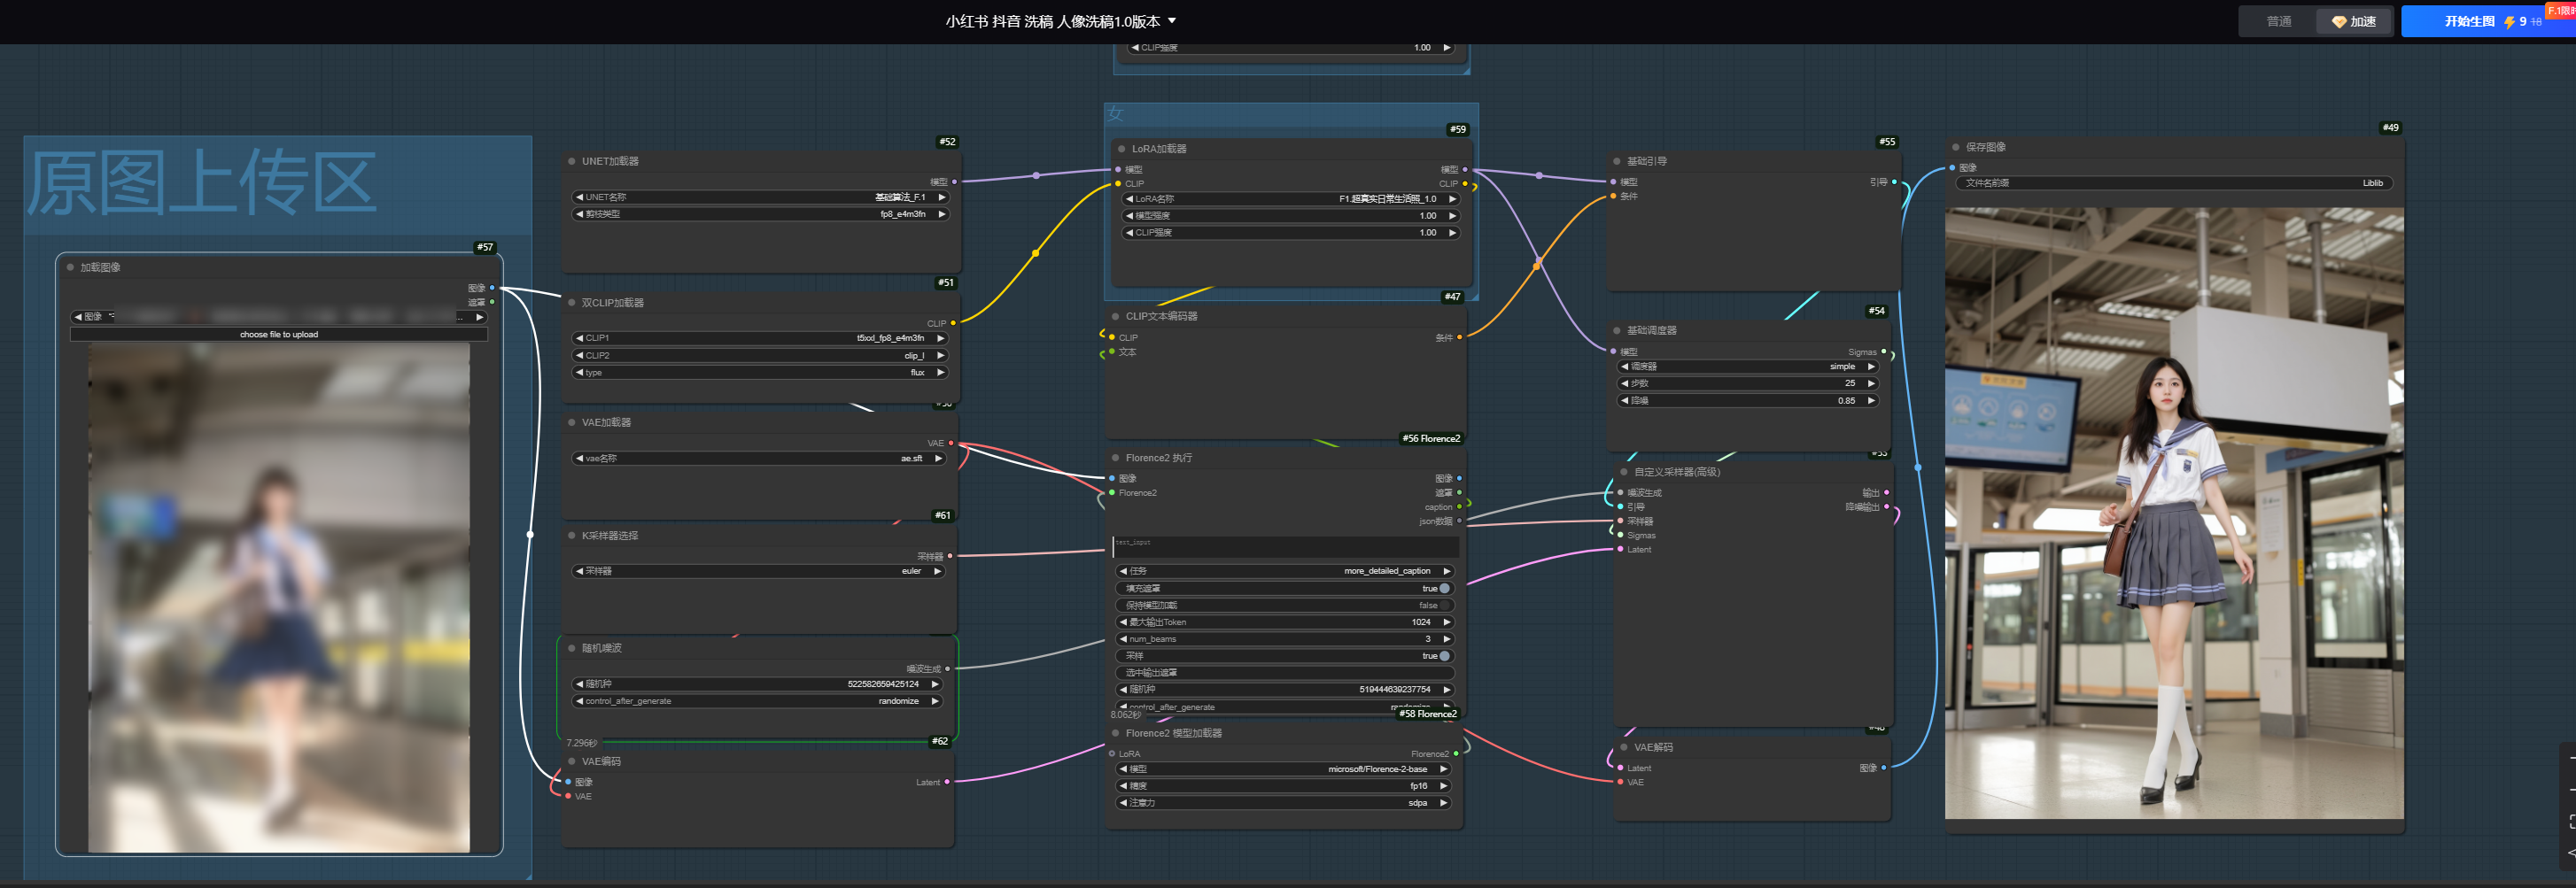The height and width of the screenshot is (888, 2576).
Task: Open the LoRA名称 selector in LoRA加载器
Action: pyautogui.click(x=1291, y=199)
